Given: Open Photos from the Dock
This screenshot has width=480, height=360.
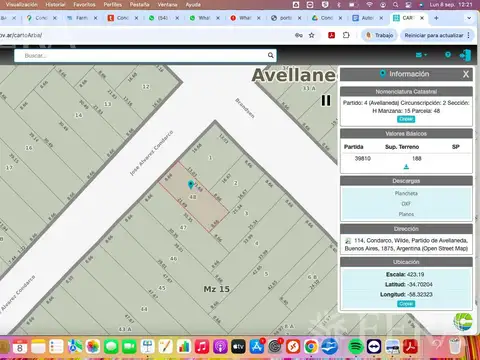Looking at the screenshot, I should coord(93,347).
